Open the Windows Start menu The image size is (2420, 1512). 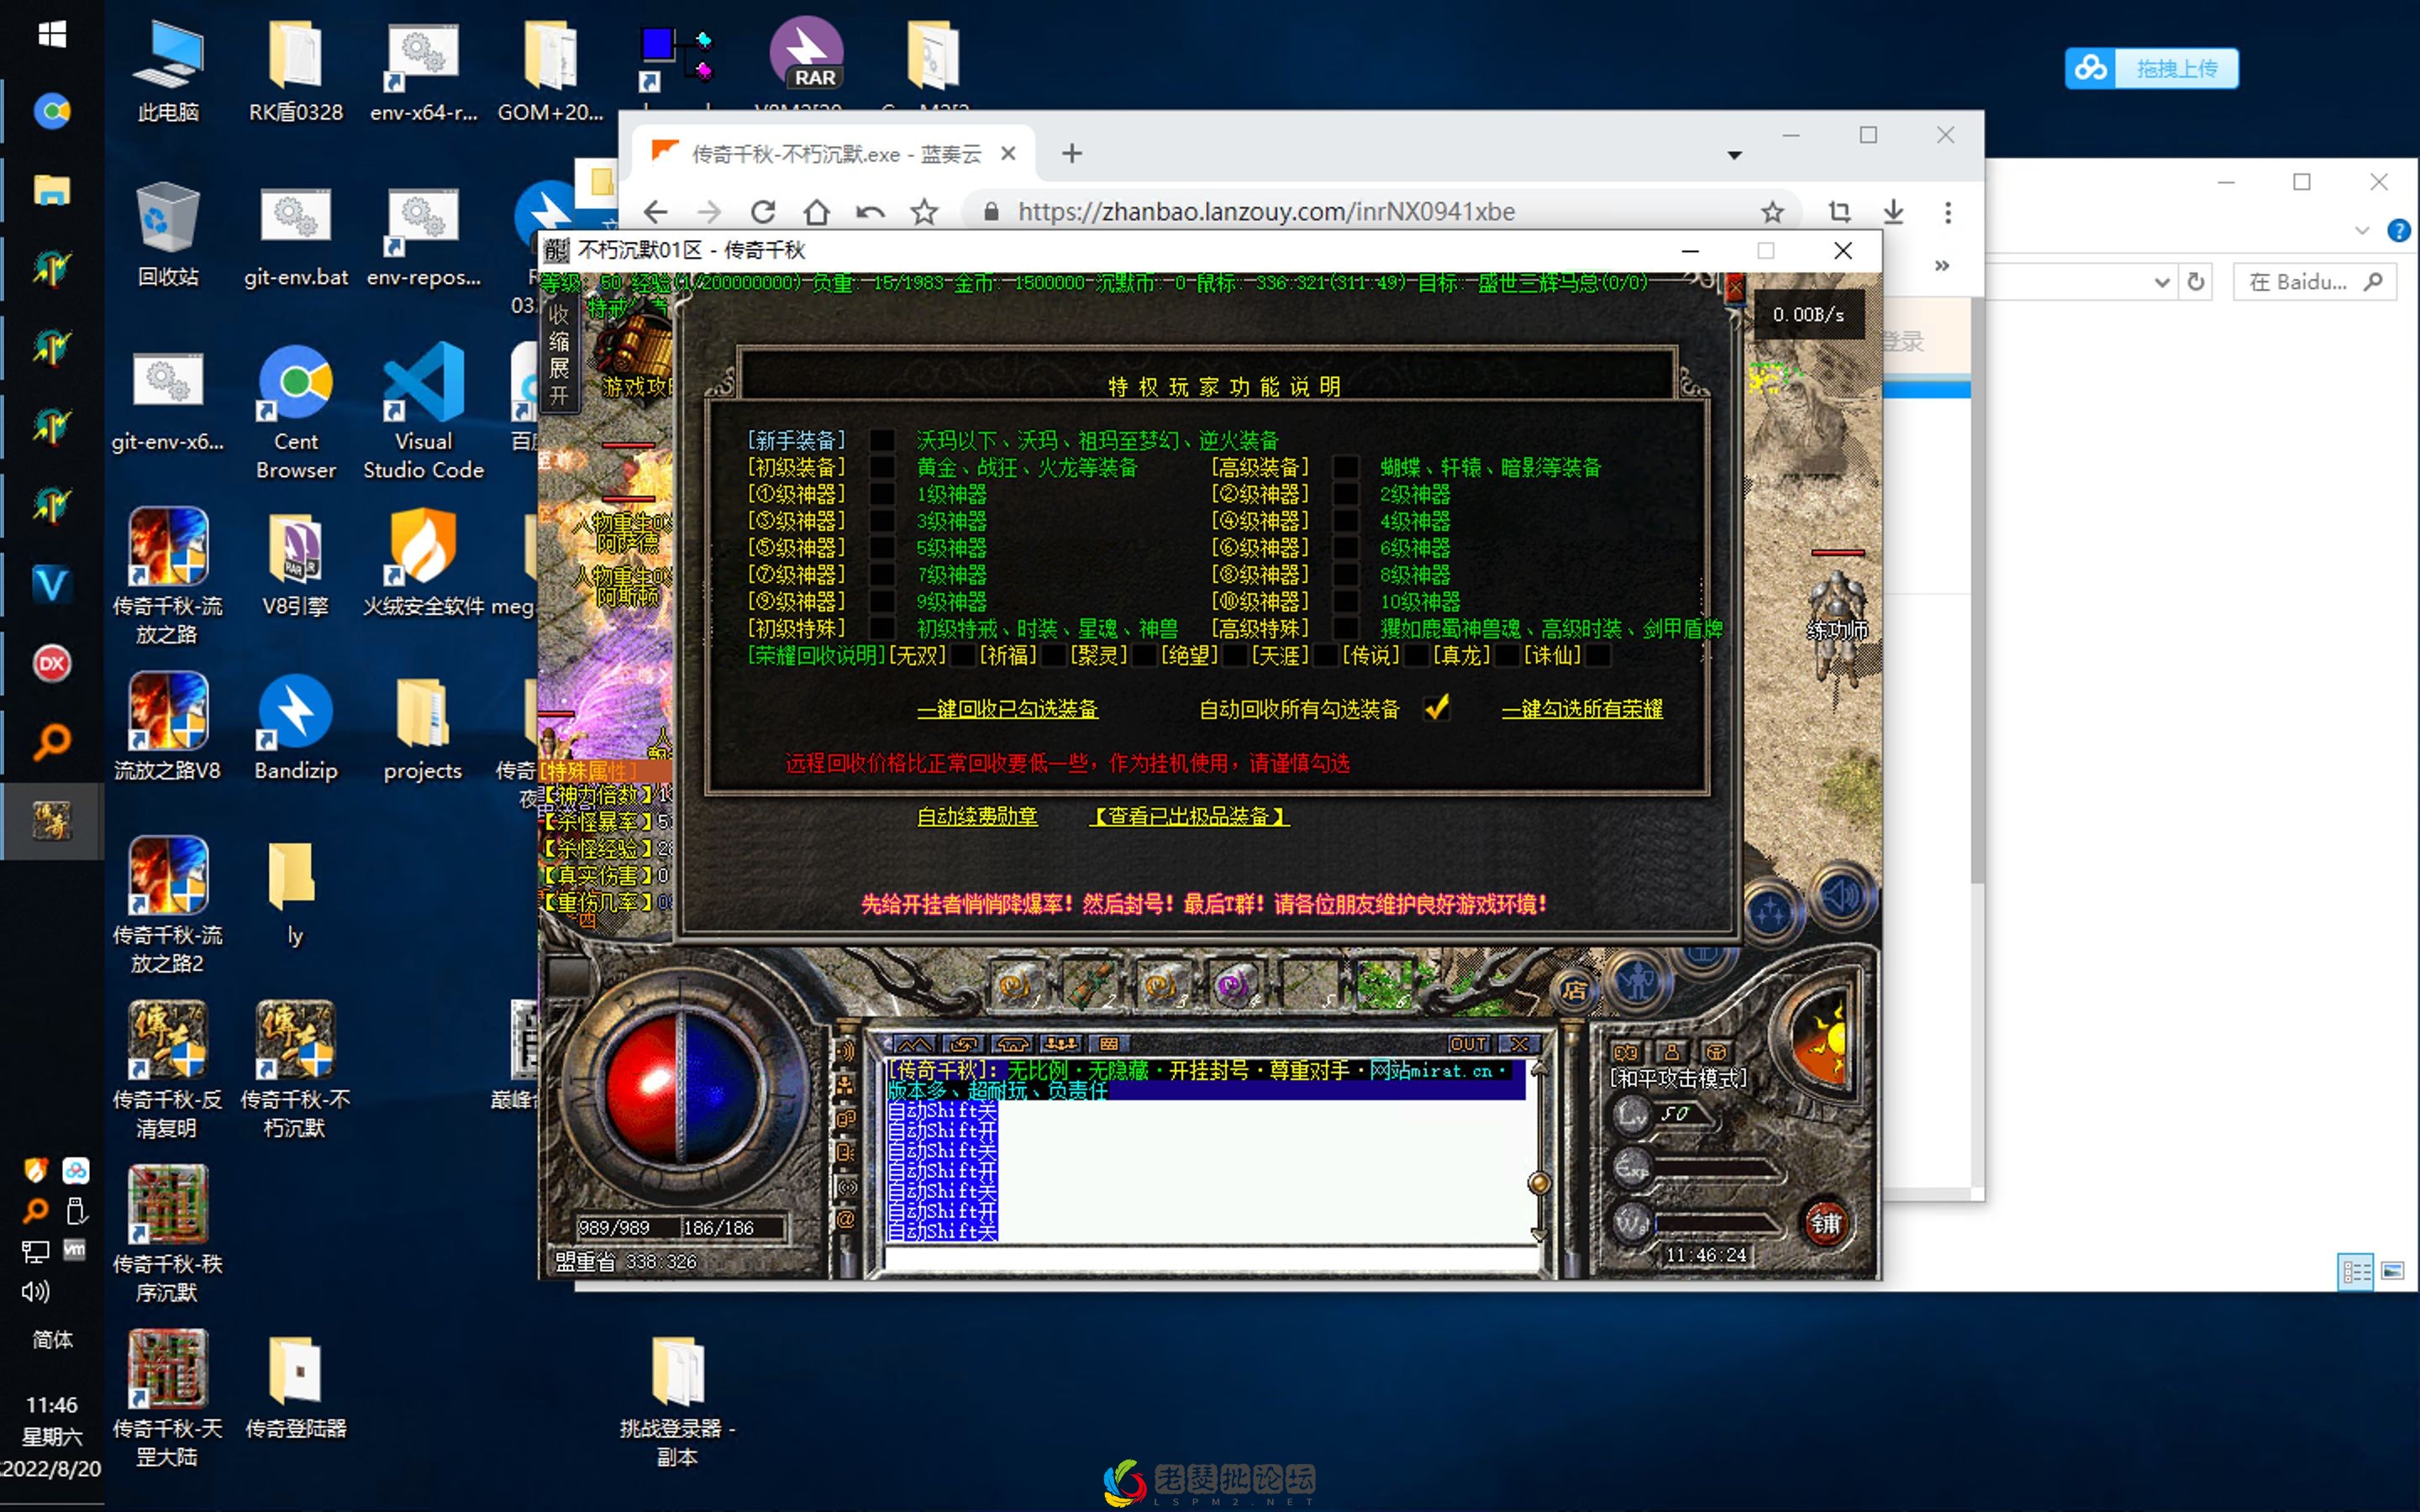click(52, 34)
